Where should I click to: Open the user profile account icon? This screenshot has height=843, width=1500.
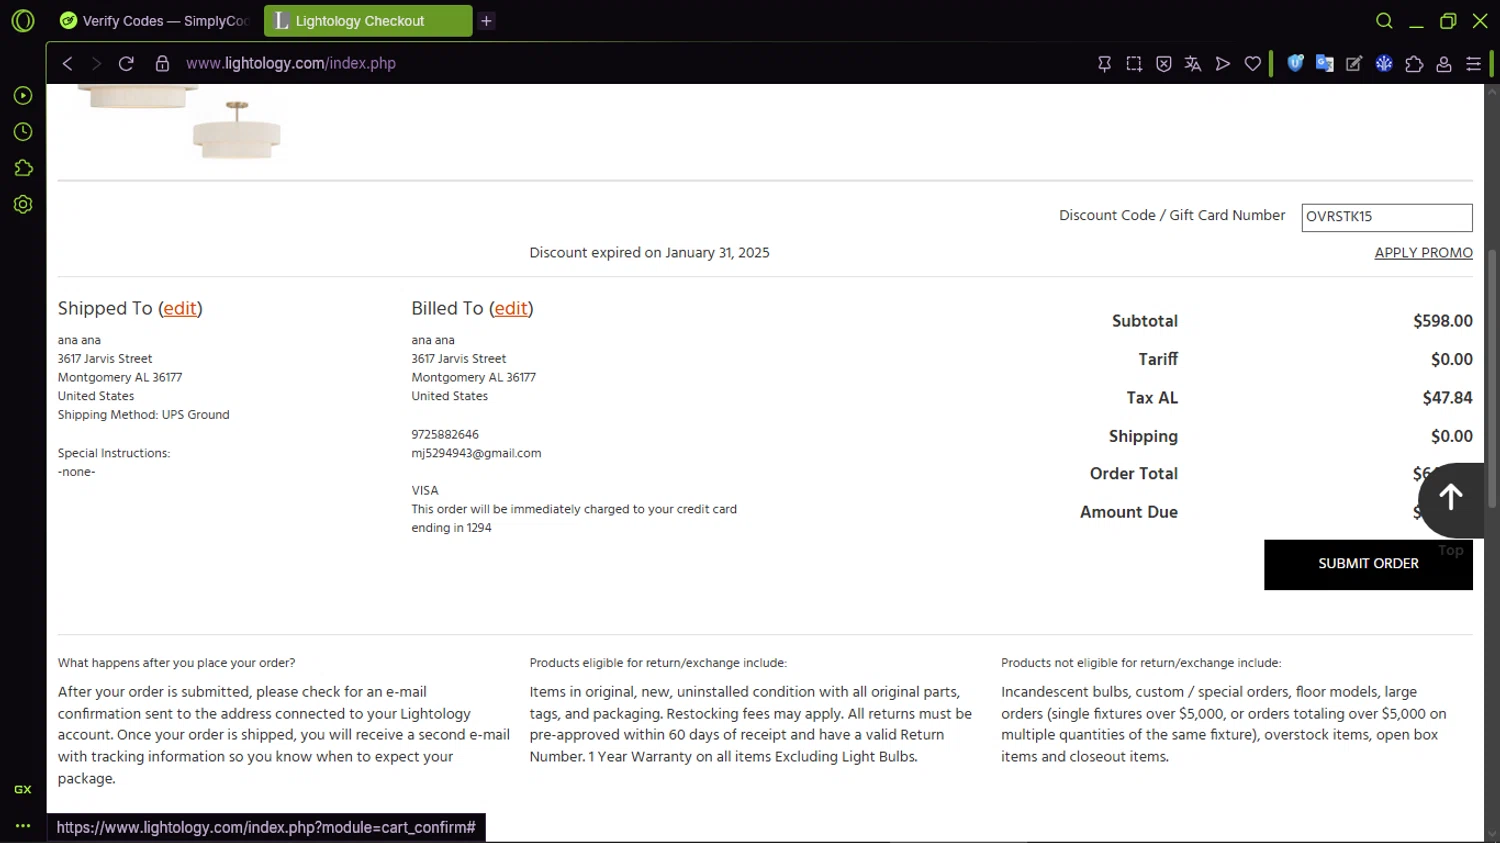(x=1444, y=64)
